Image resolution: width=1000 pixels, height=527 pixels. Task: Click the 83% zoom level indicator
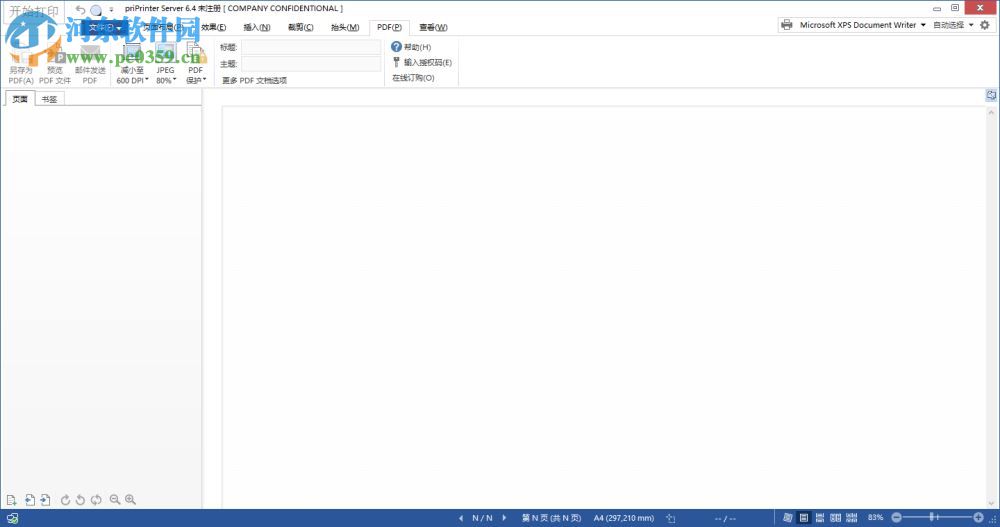click(x=876, y=517)
